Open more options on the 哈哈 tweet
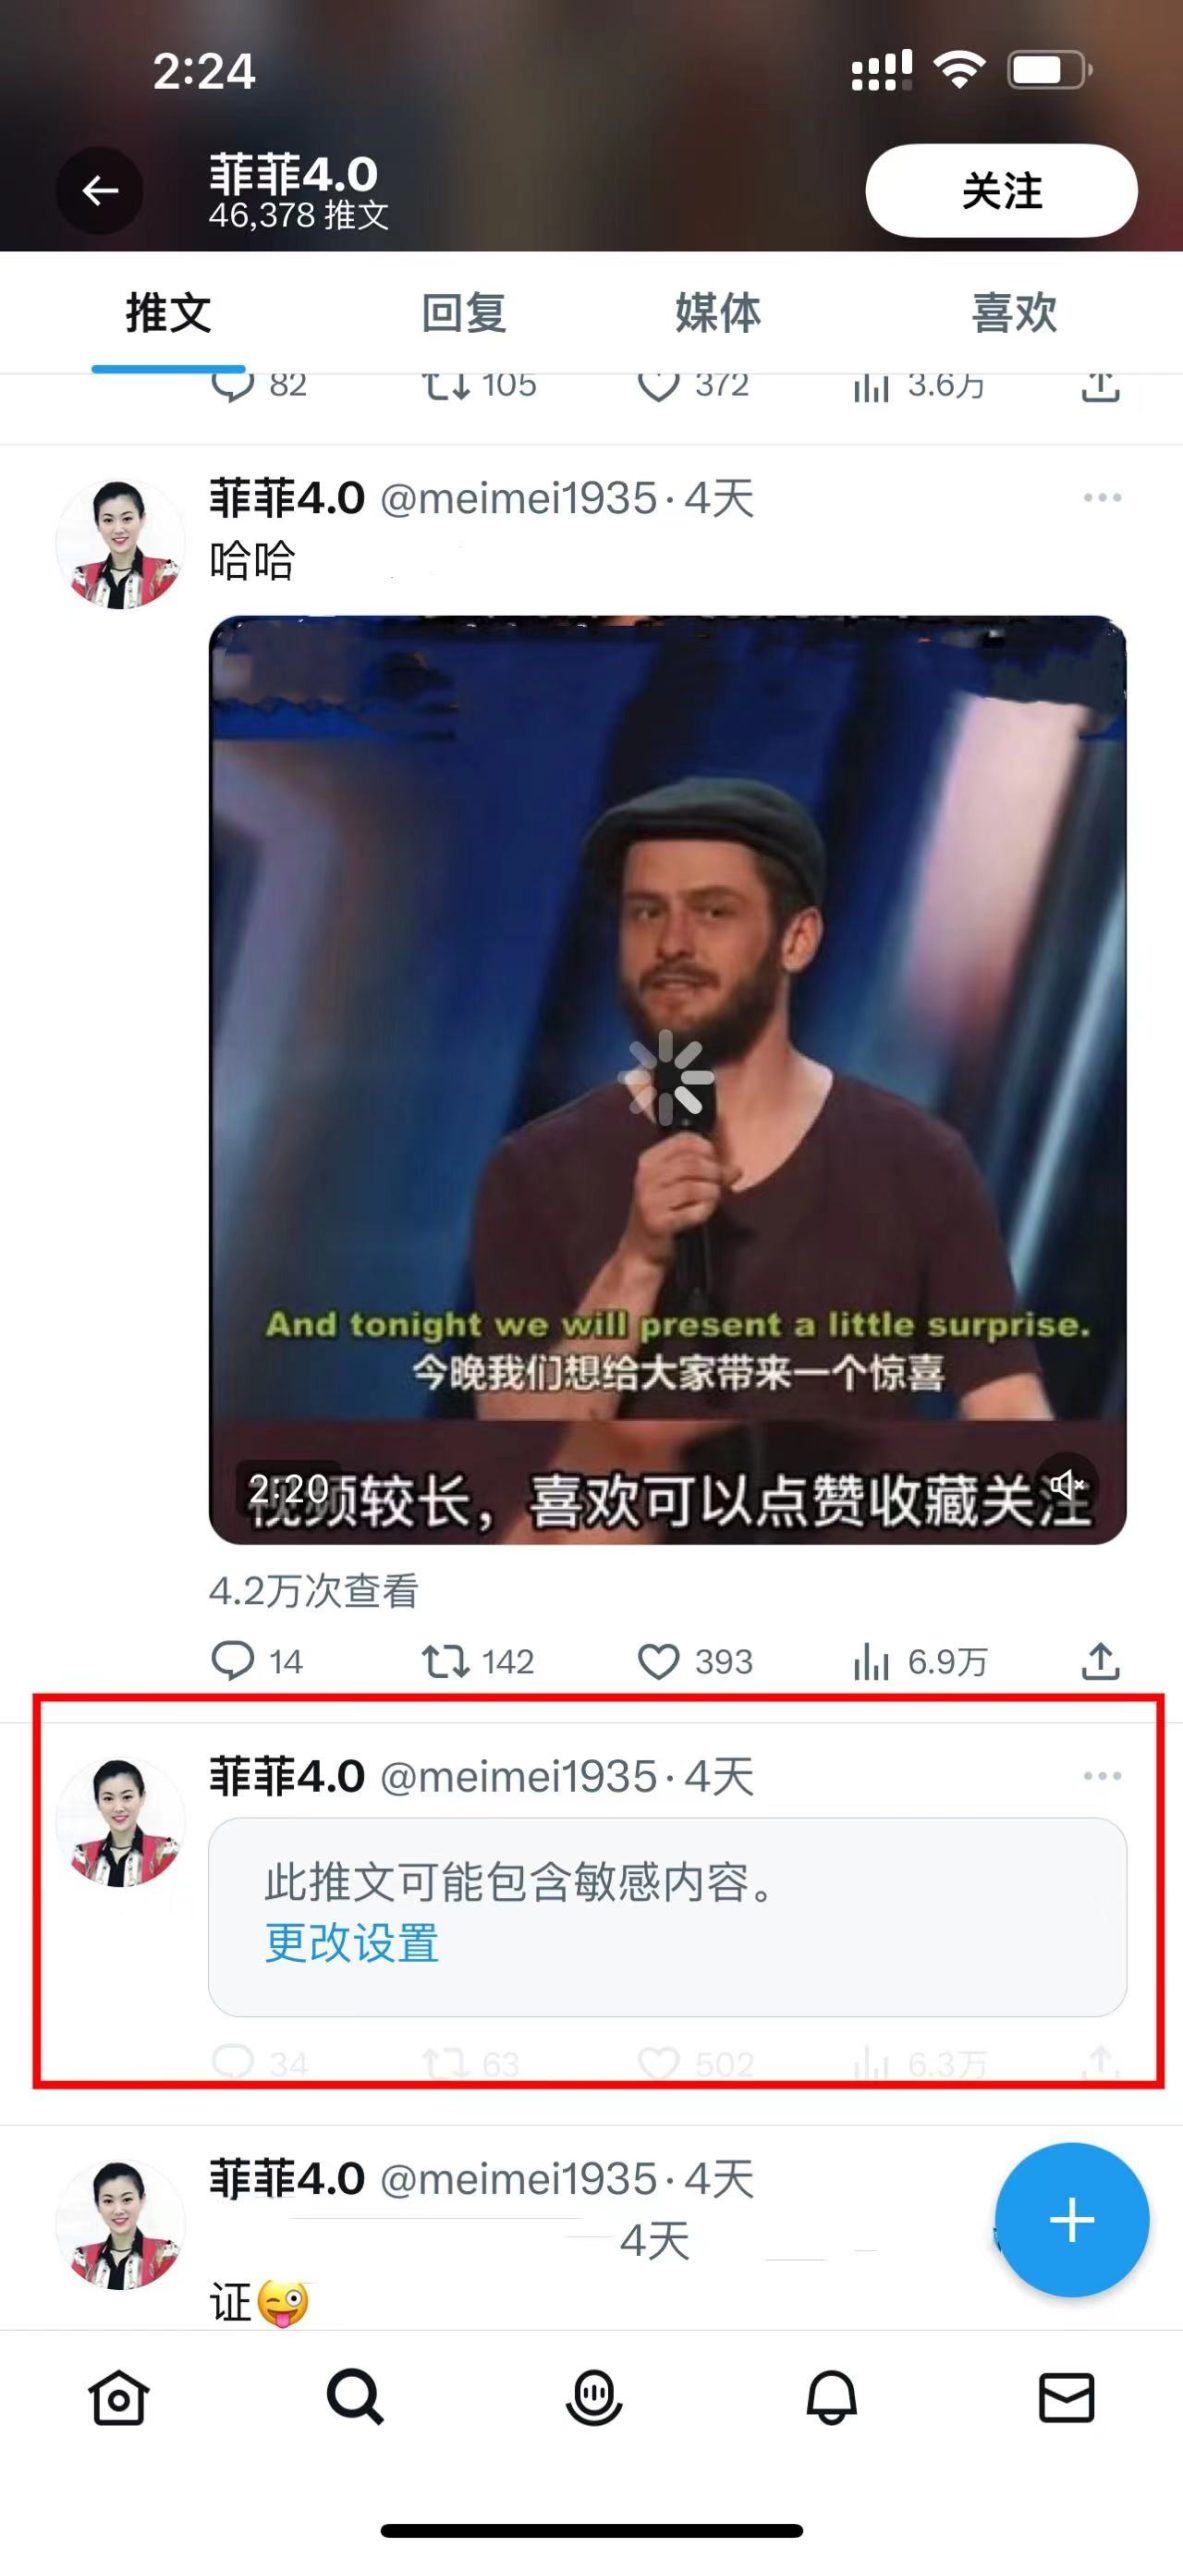Screen dimensions: 1183x2560 coord(1102,497)
